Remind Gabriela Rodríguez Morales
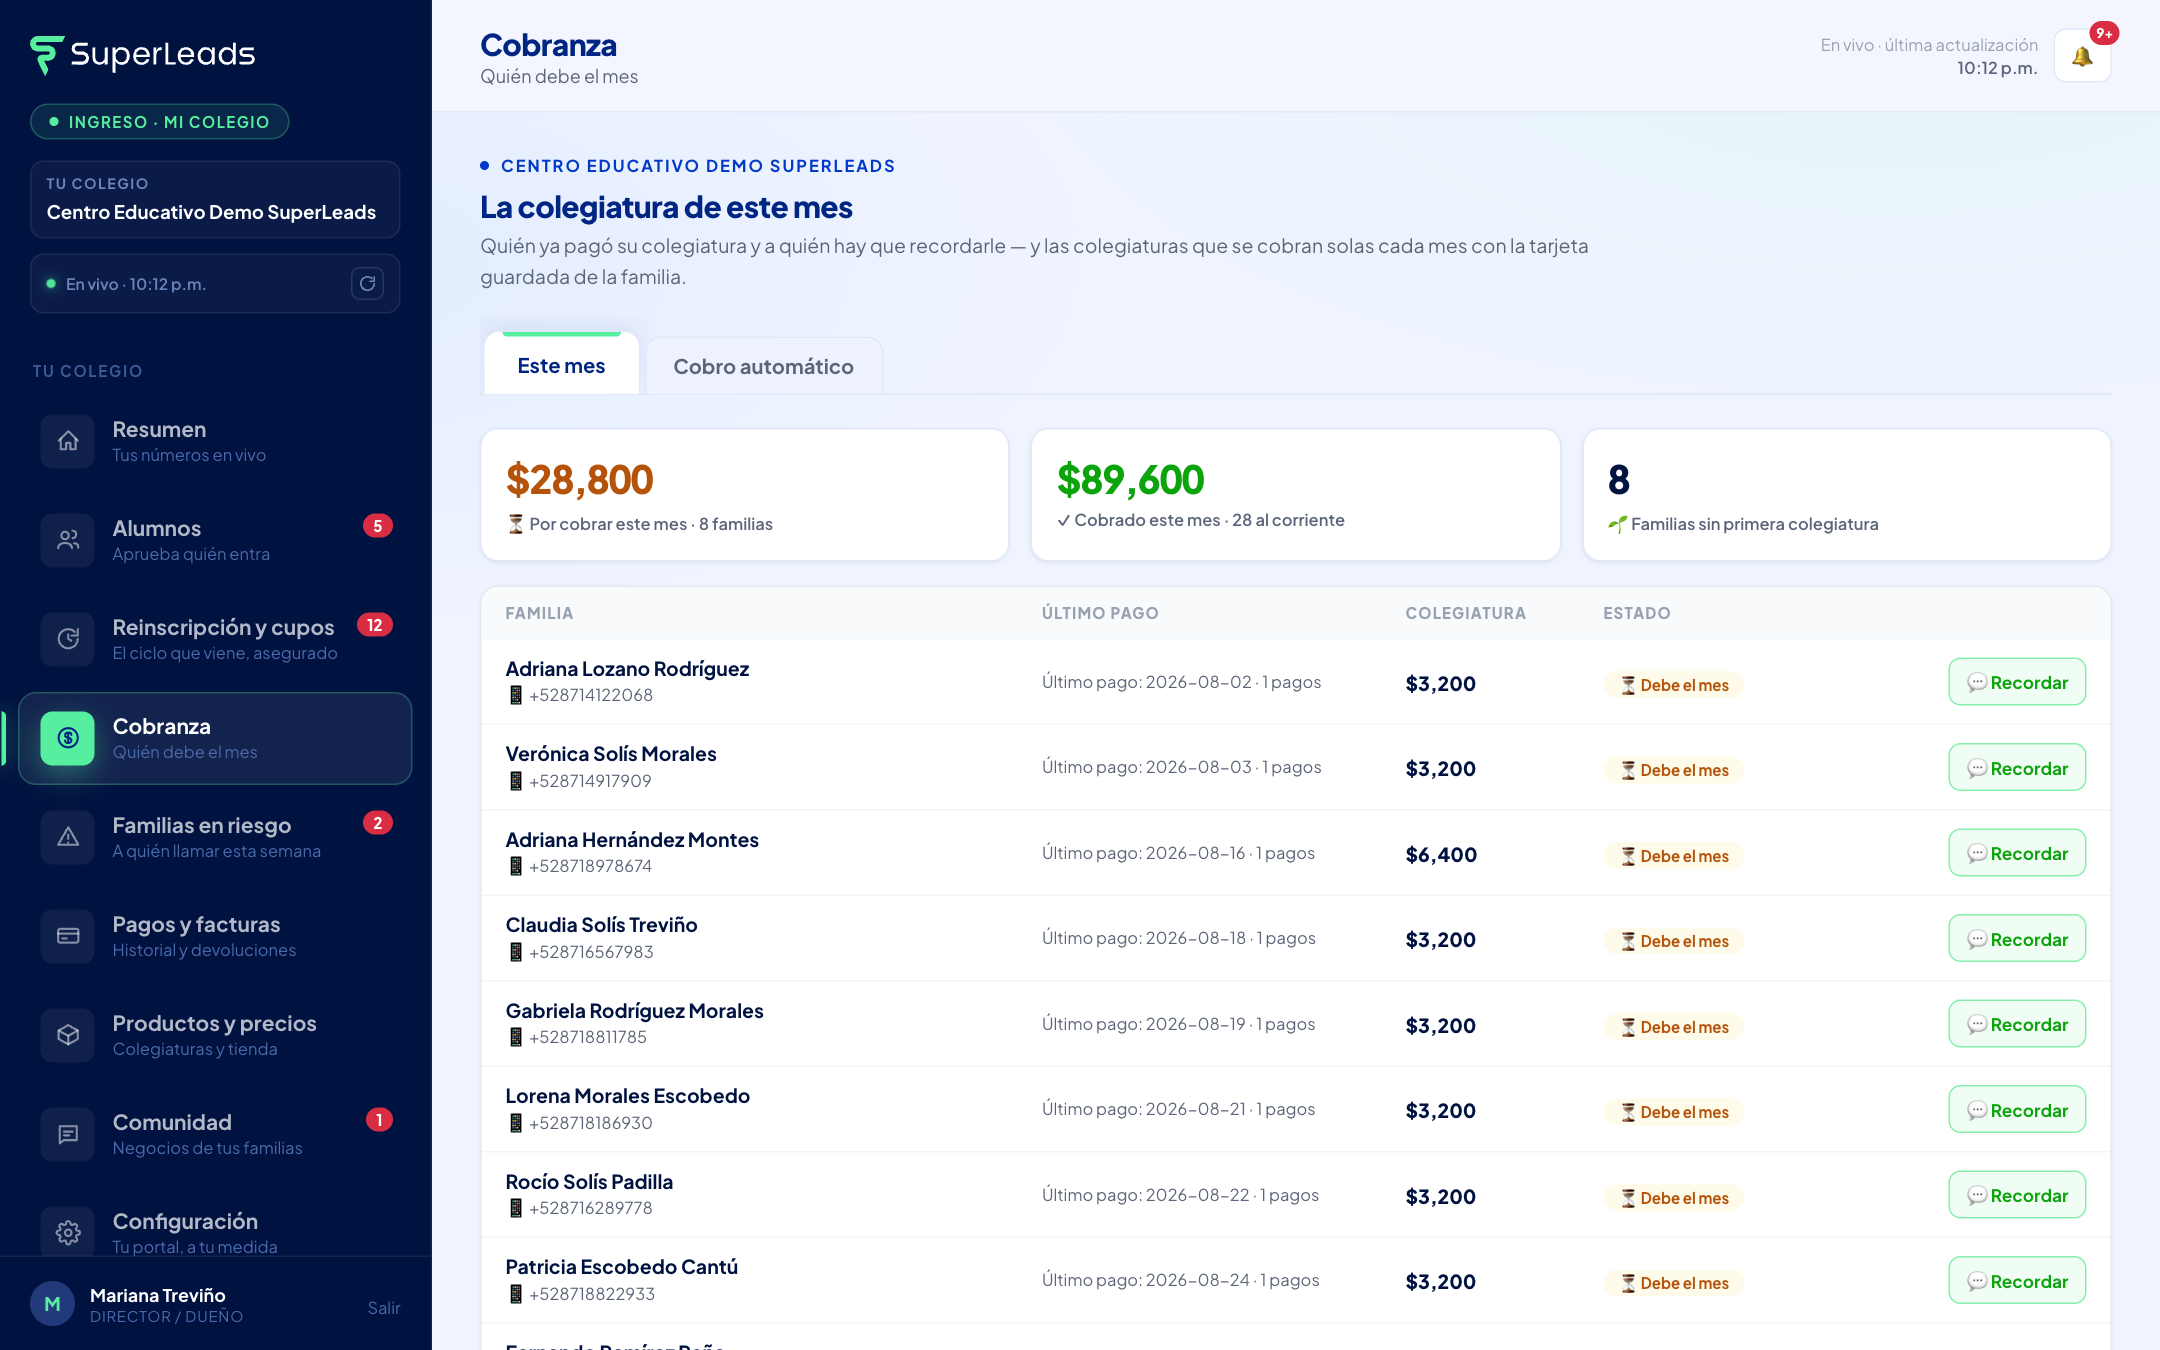 (x=2017, y=1024)
